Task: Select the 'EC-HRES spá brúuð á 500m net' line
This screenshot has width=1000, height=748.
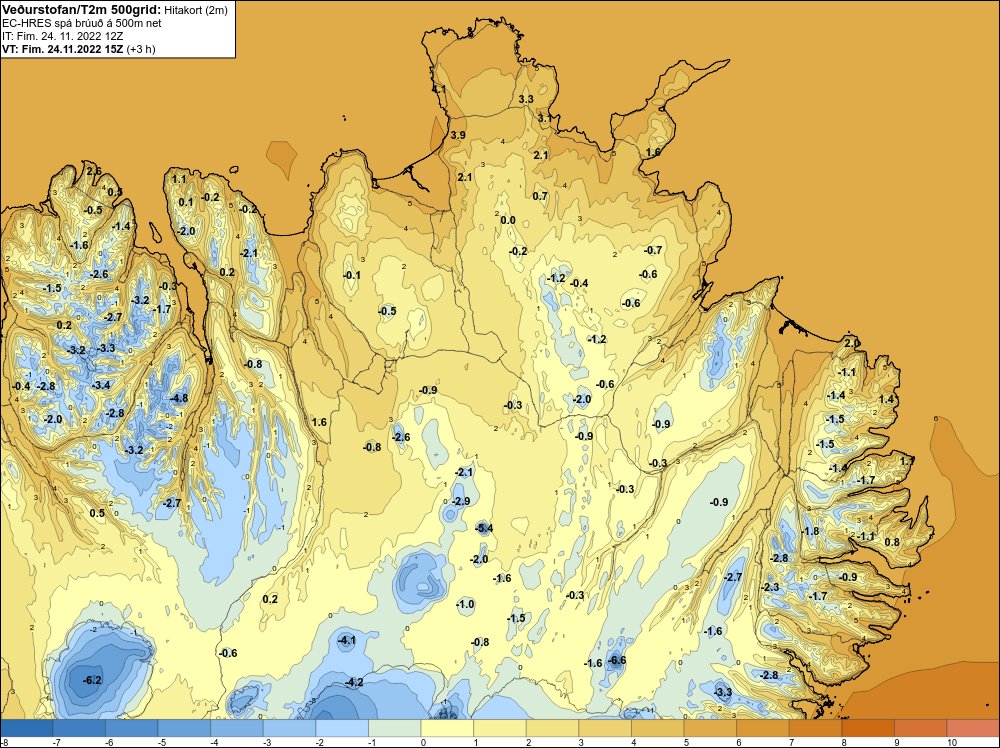Action: [x=82, y=23]
